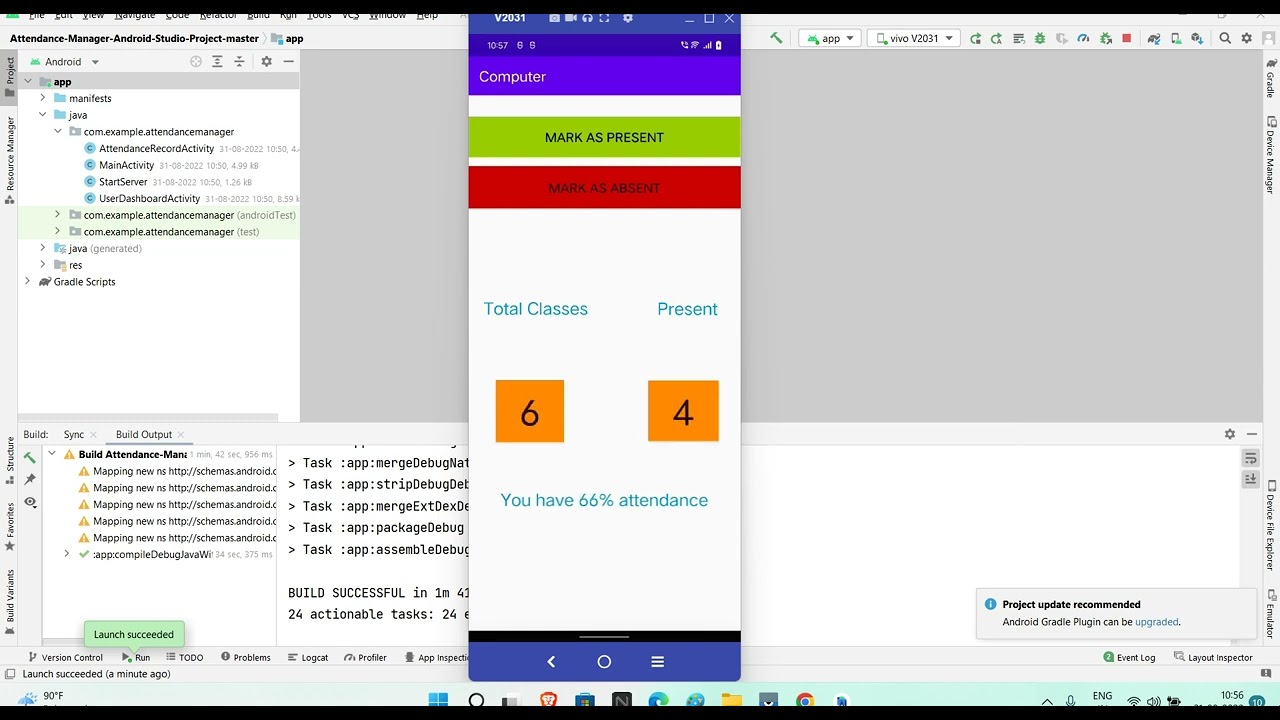Open the Navigate menu

click(x=134, y=15)
